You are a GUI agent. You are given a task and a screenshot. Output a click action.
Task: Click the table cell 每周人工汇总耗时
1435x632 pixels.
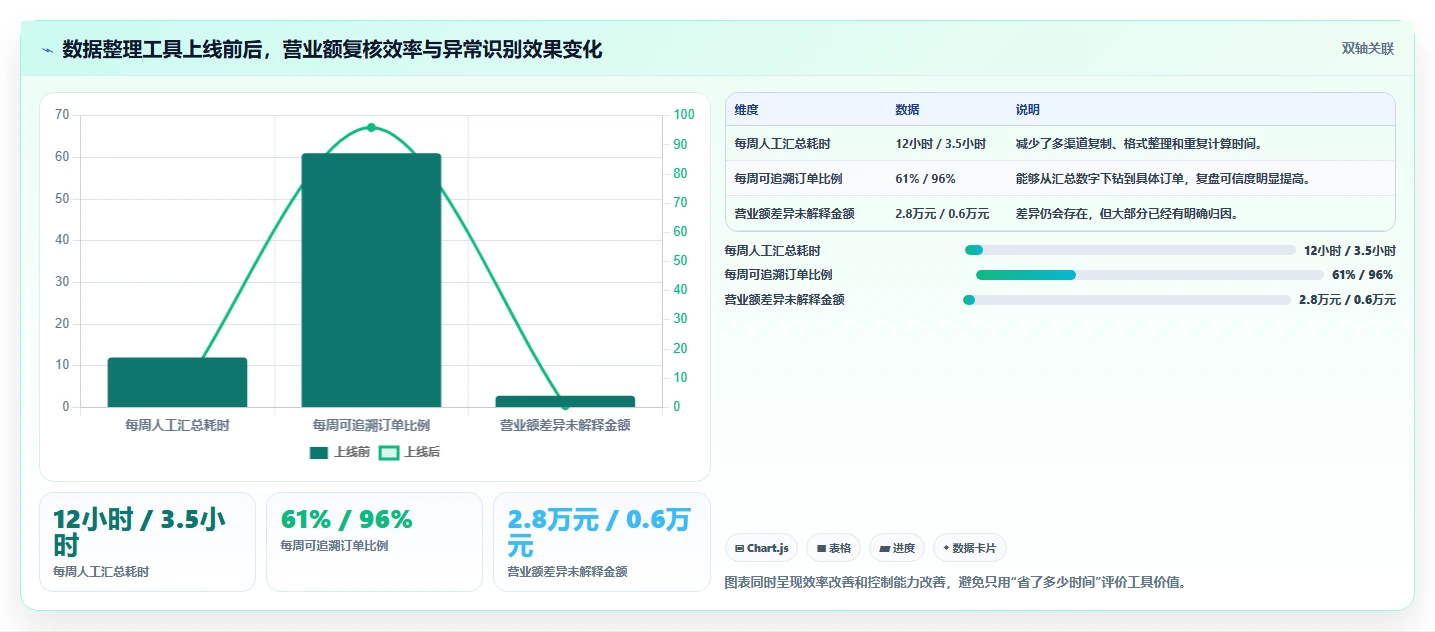pos(782,144)
